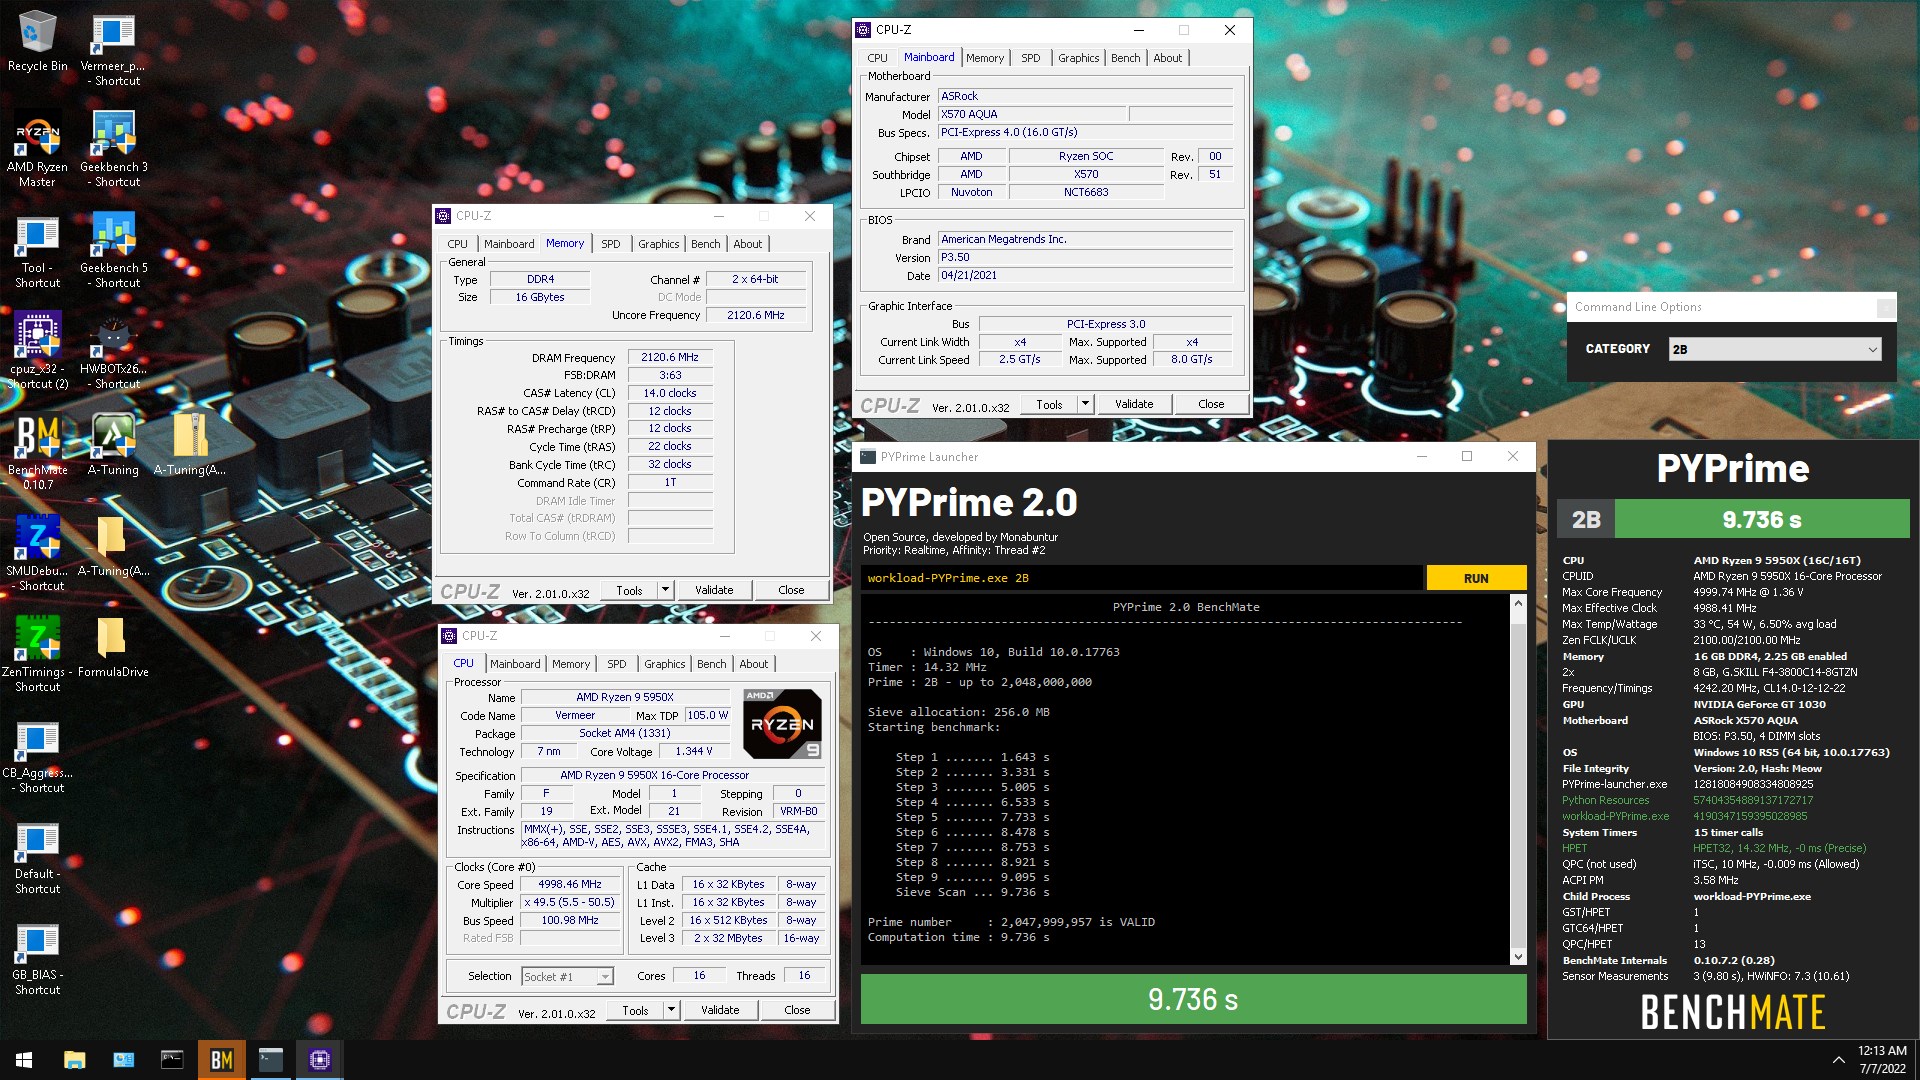Open the A-Tuning(A... folder icon
Screen dimensions: 1920x1080
(x=113, y=547)
